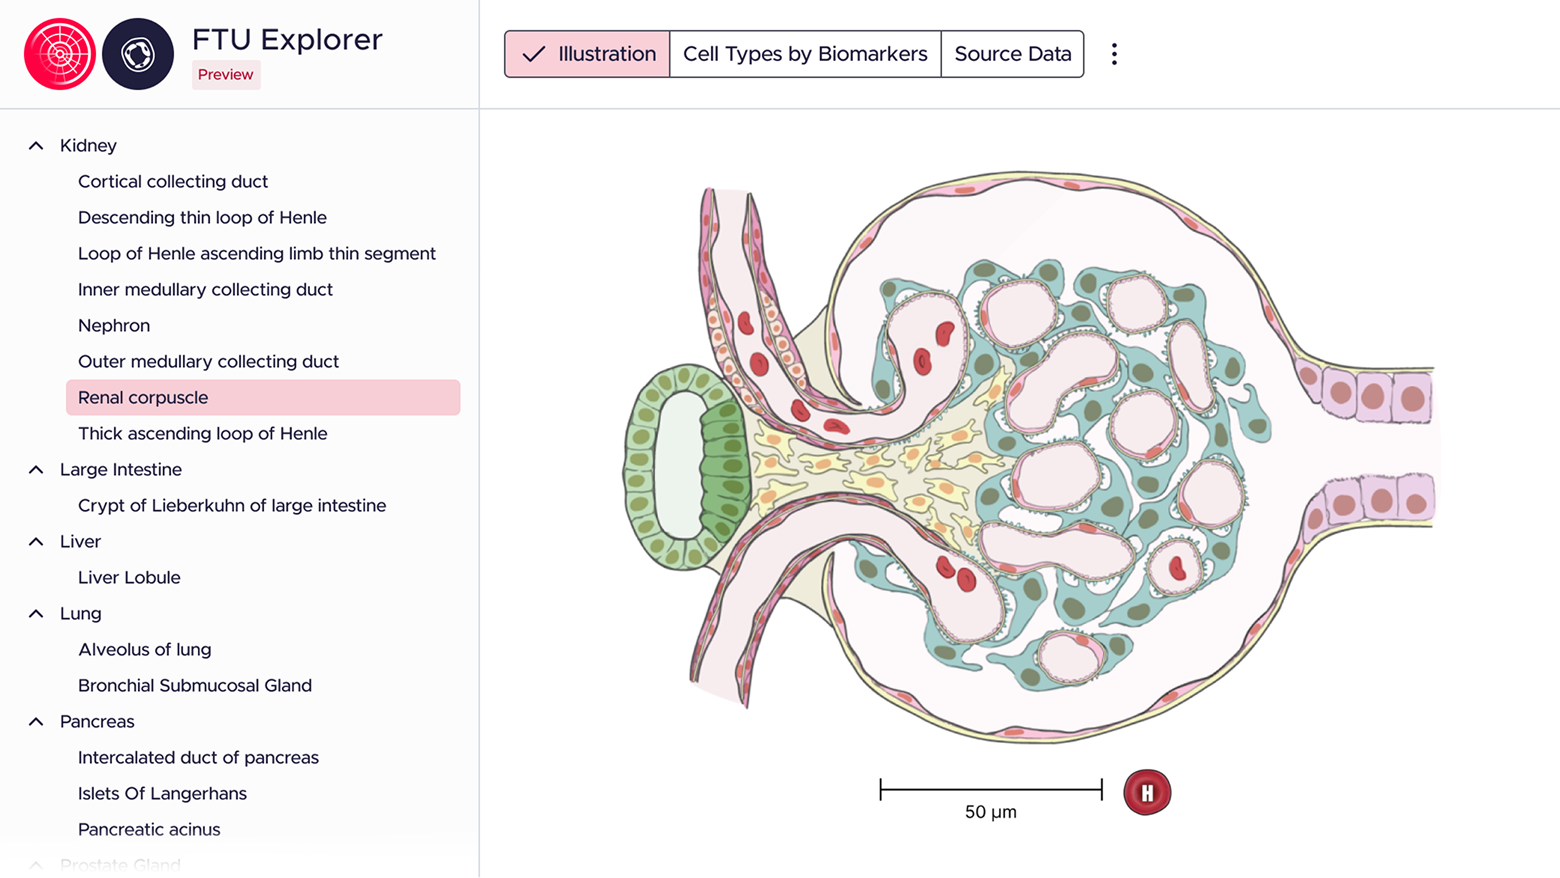1560x878 pixels.
Task: Toggle the Illustration view button
Action: tap(587, 54)
